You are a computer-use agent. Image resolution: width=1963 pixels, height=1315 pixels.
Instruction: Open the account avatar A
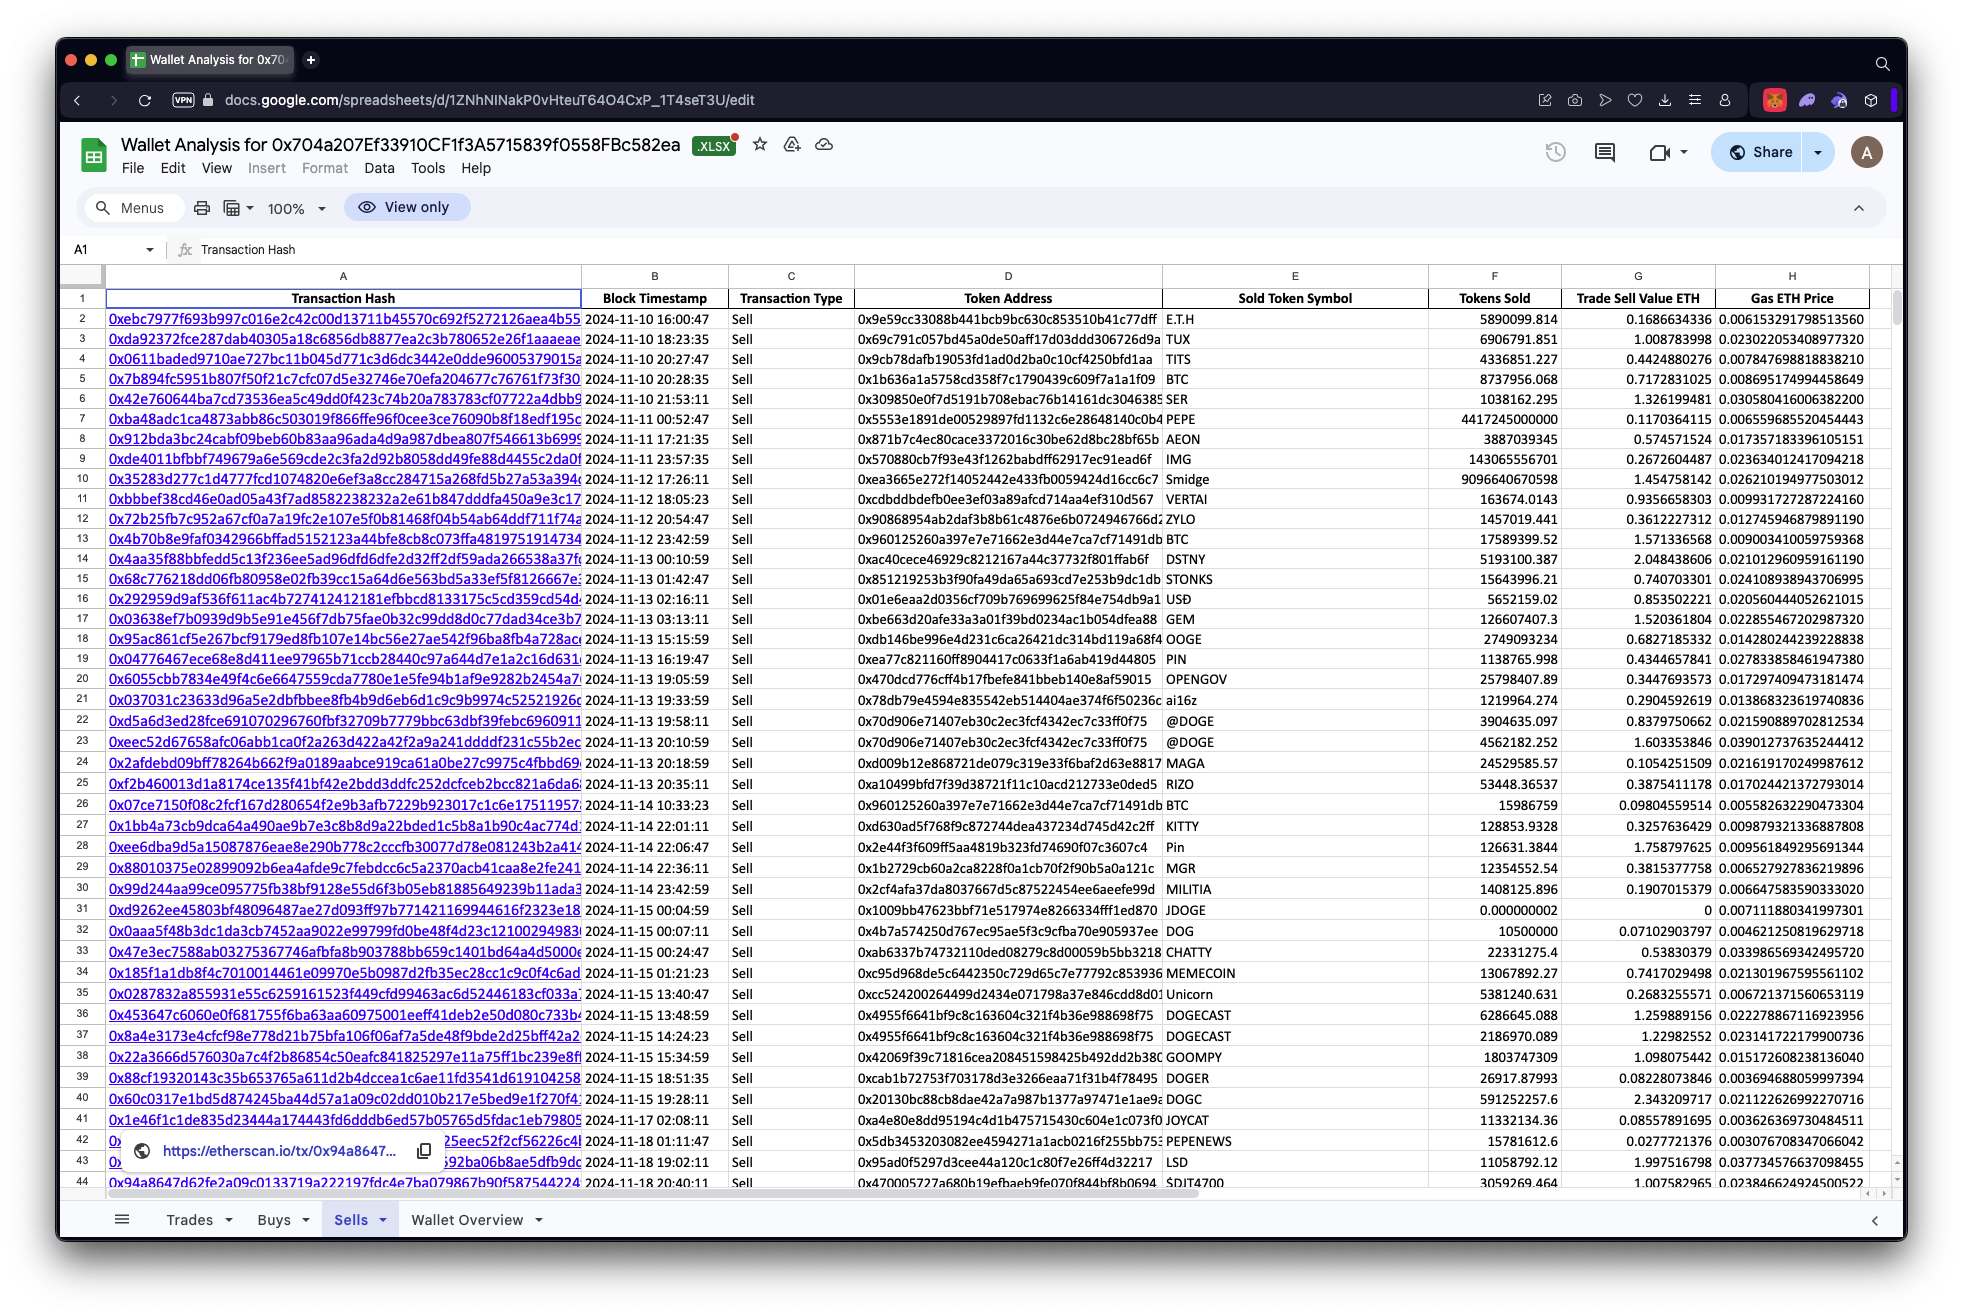[x=1866, y=152]
